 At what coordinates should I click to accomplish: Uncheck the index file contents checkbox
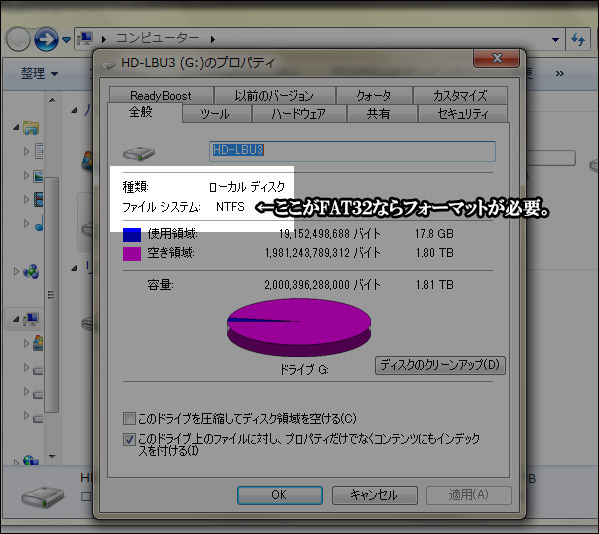129,439
